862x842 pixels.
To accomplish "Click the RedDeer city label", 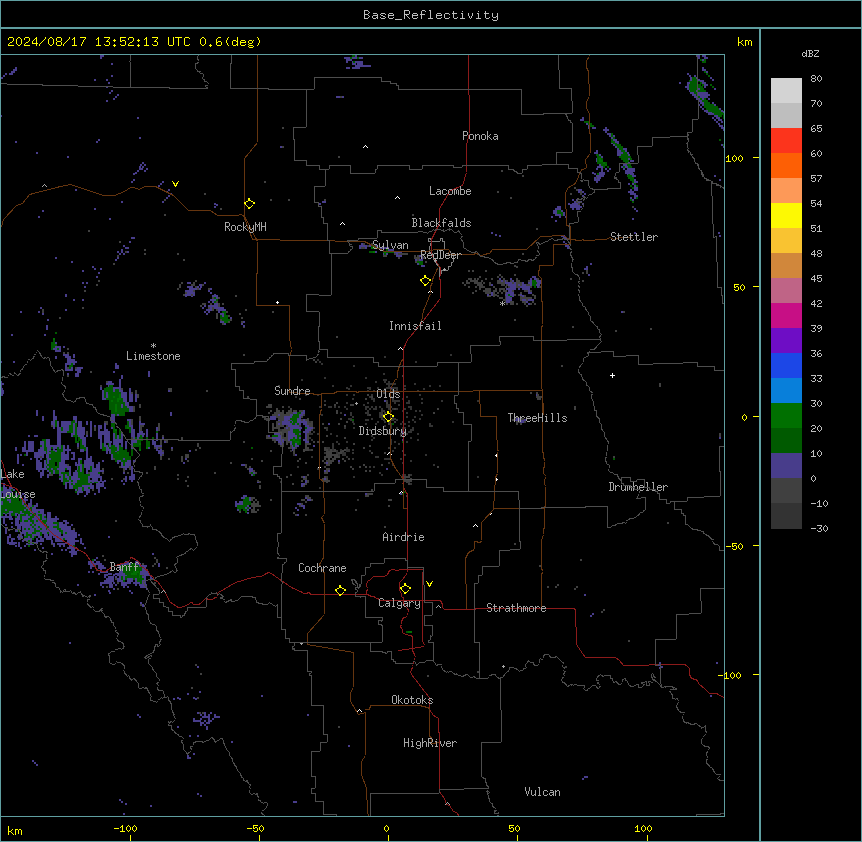I will click(x=440, y=255).
